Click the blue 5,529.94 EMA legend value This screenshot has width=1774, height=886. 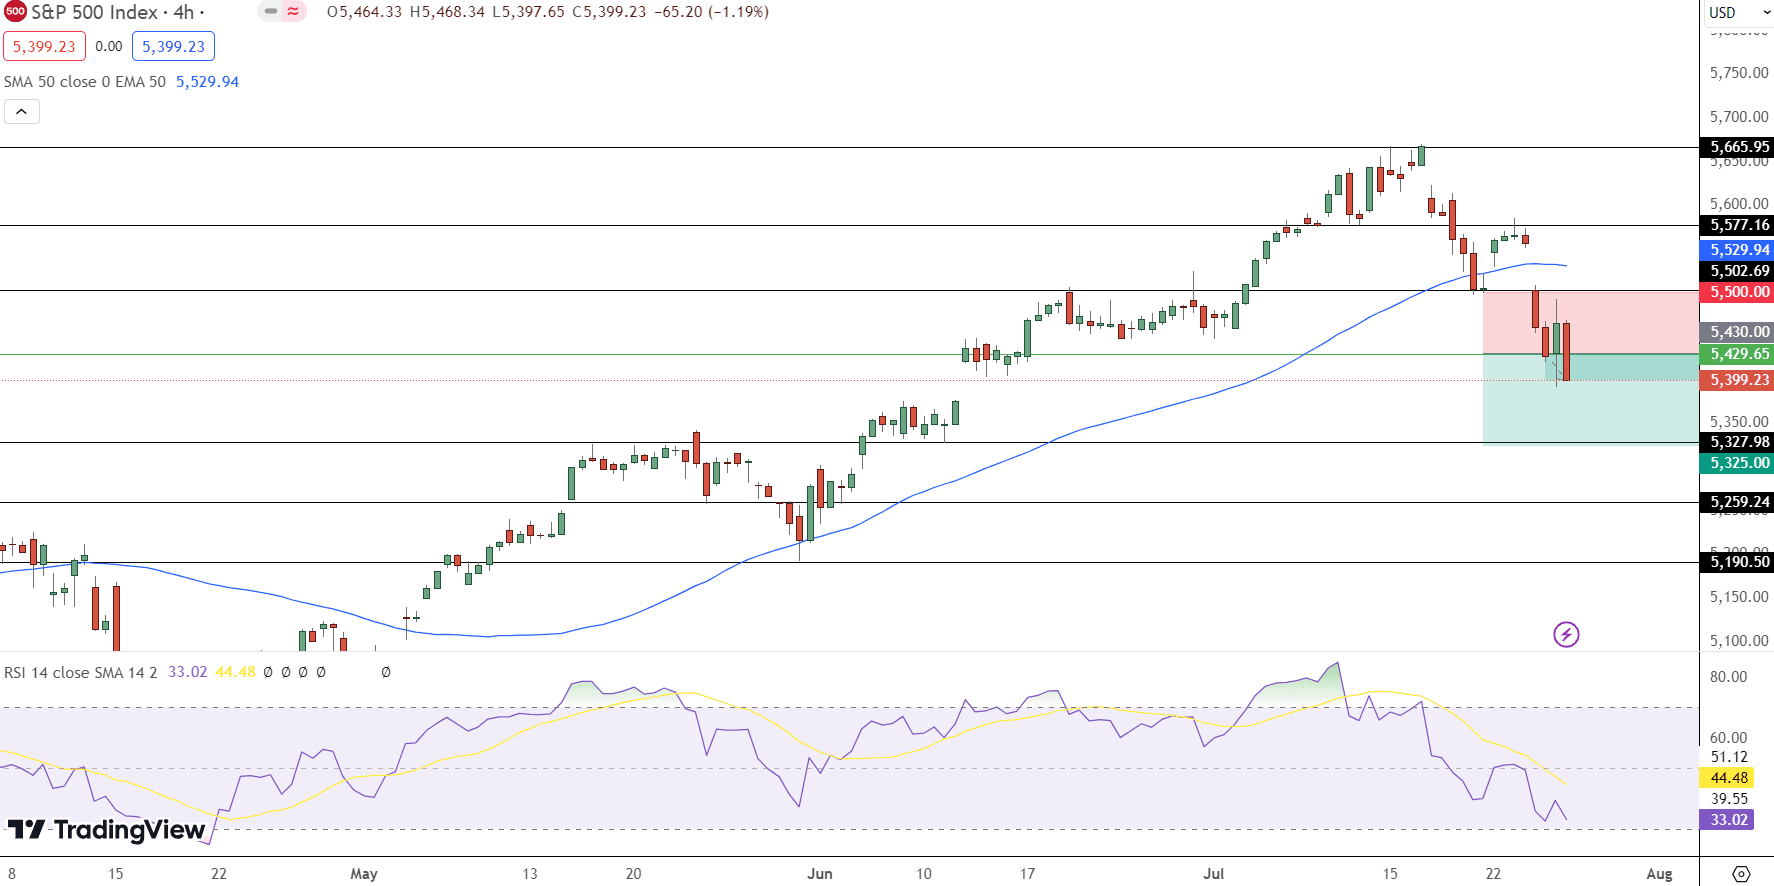point(207,82)
